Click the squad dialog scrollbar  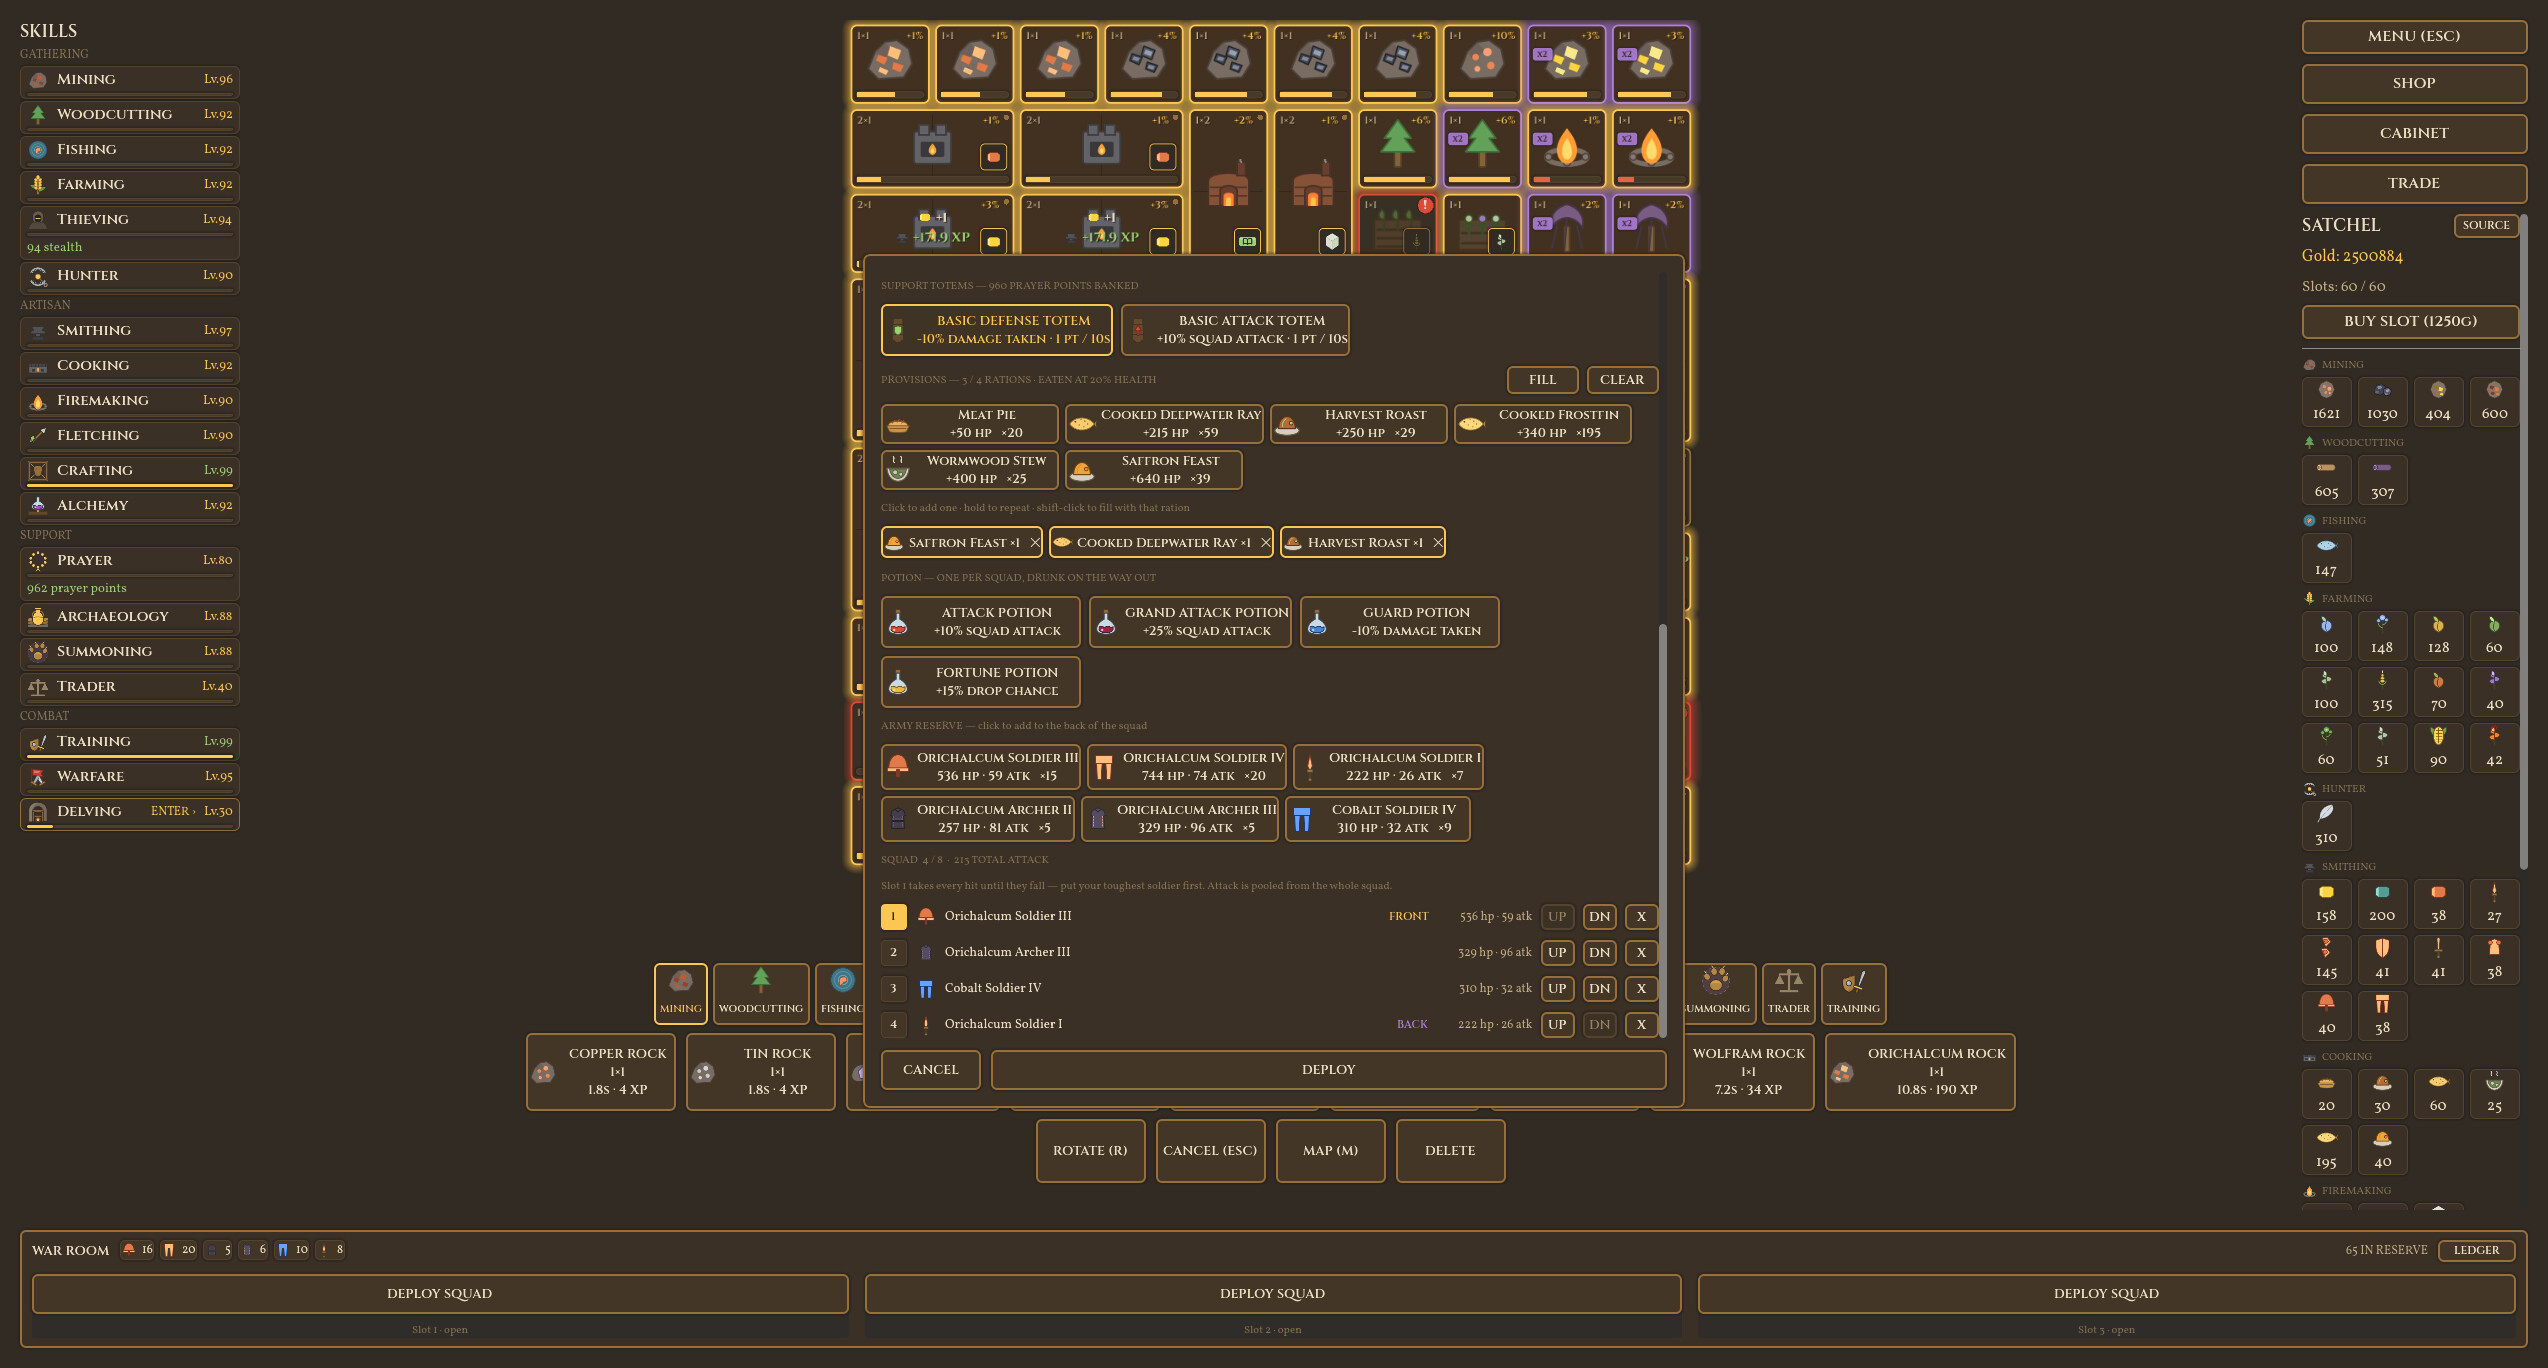click(1663, 830)
